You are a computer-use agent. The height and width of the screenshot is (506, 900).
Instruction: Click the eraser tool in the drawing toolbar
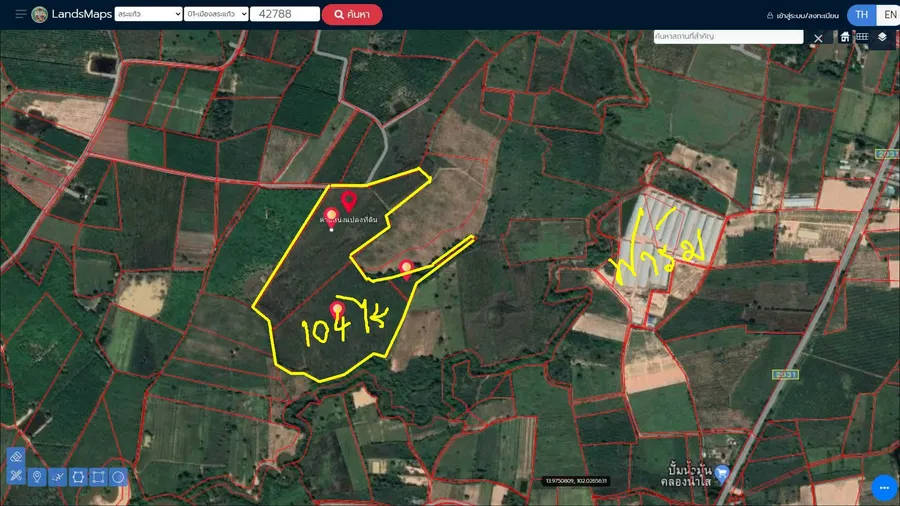[x=15, y=456]
